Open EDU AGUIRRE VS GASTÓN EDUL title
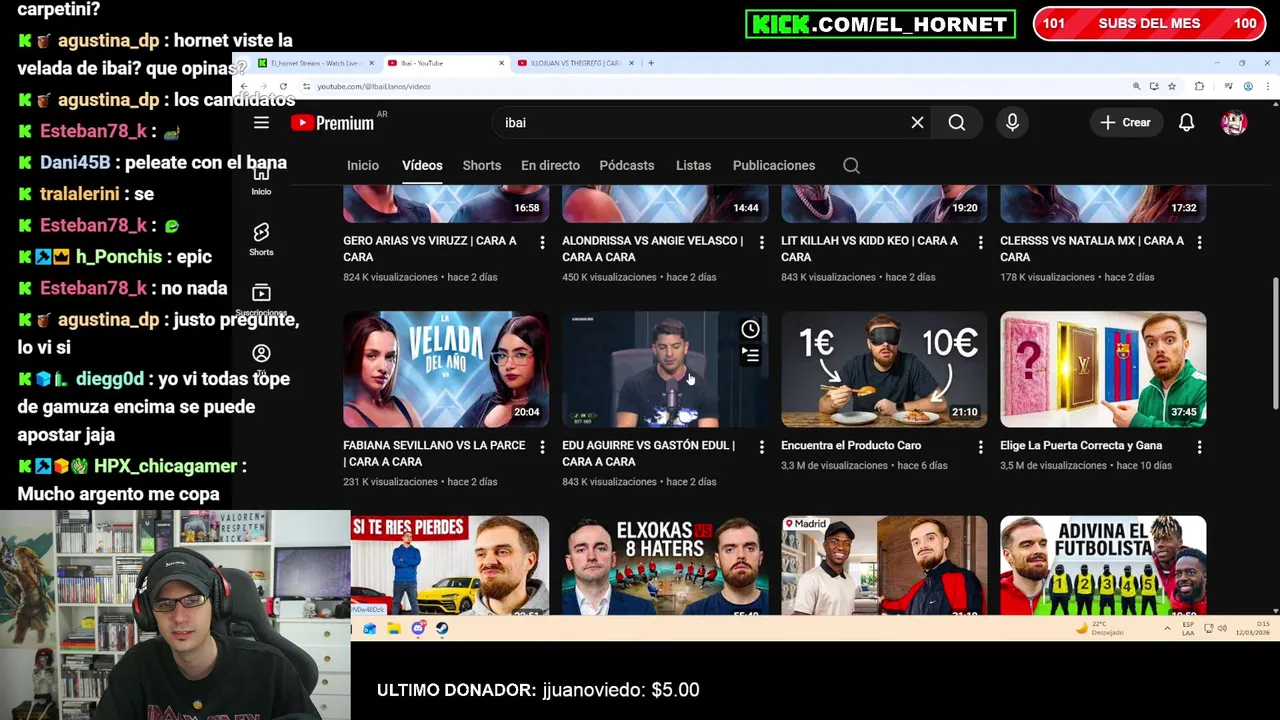Screen dimensions: 1280x720 click(648, 453)
